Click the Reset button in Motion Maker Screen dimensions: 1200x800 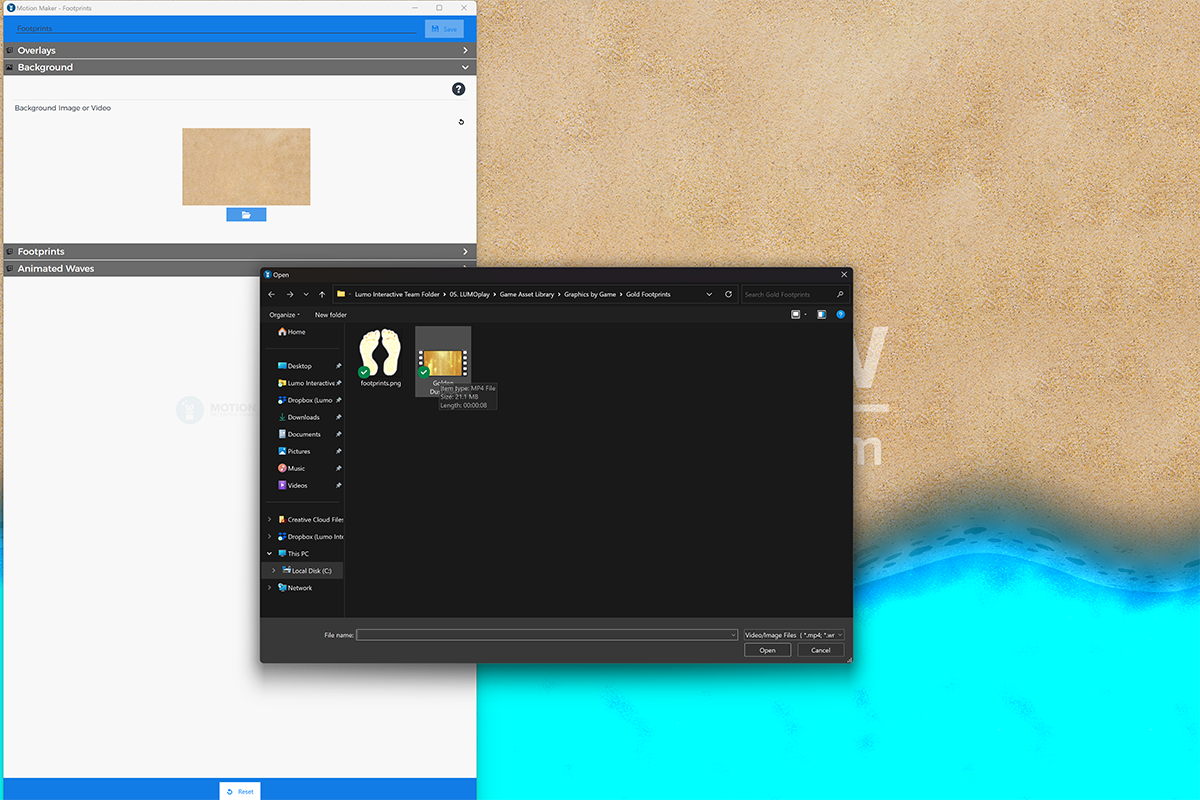pos(240,791)
